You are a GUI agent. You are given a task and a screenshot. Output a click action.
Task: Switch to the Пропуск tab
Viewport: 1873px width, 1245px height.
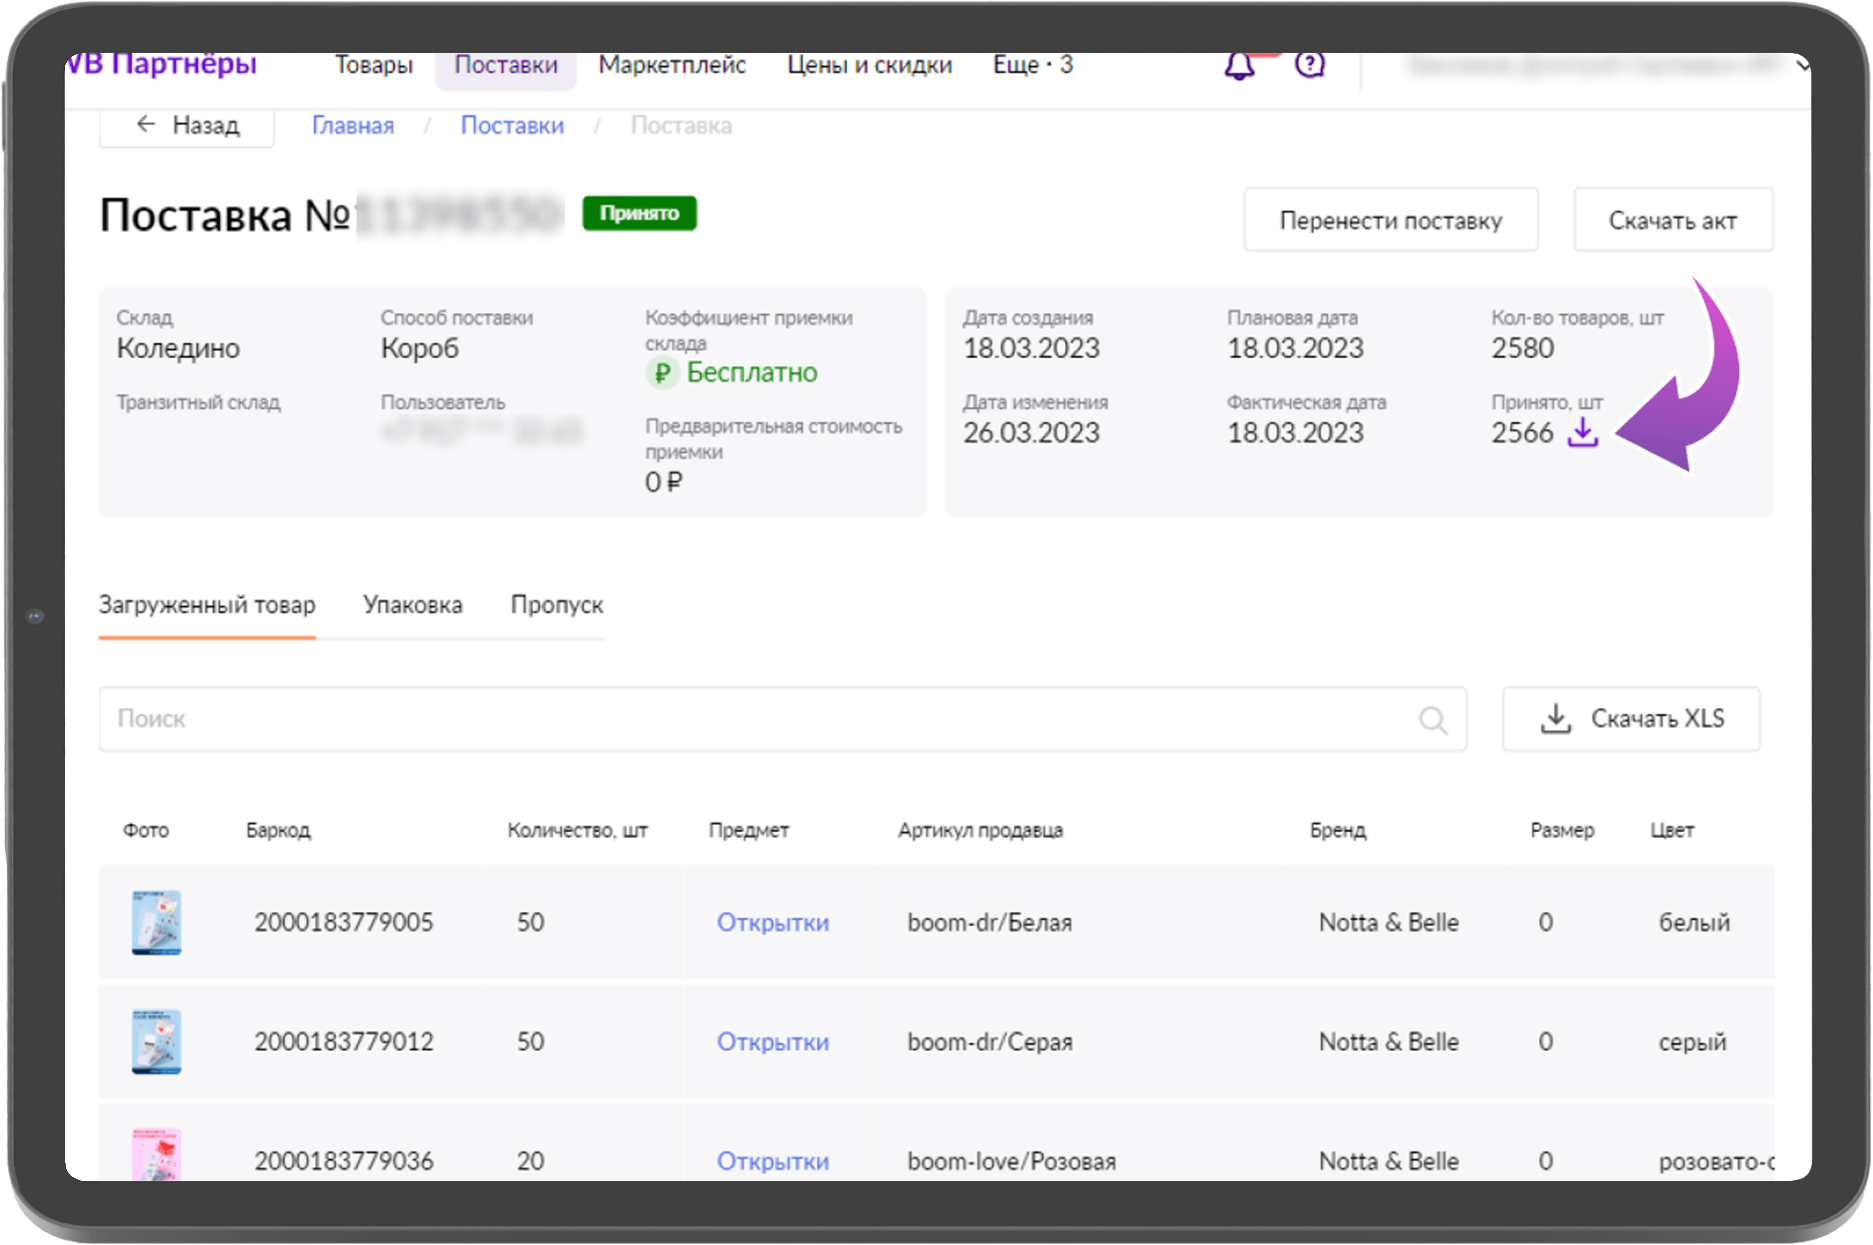556,605
